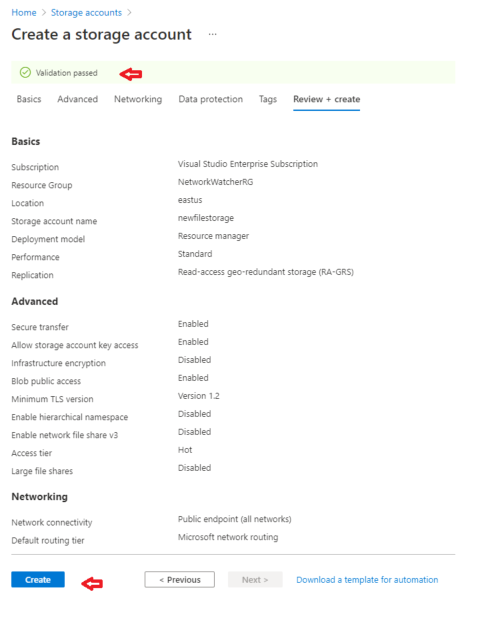
Task: Select the Tags tab
Action: [x=268, y=99]
